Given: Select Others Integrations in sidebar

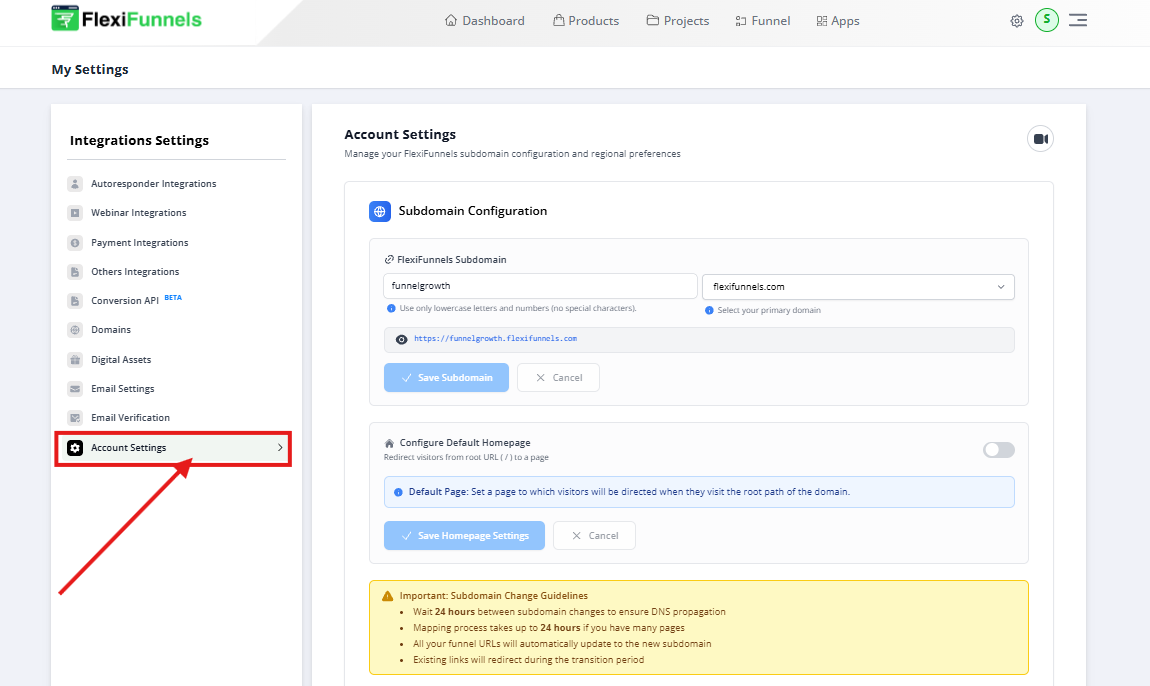Looking at the screenshot, I should click(x=135, y=272).
